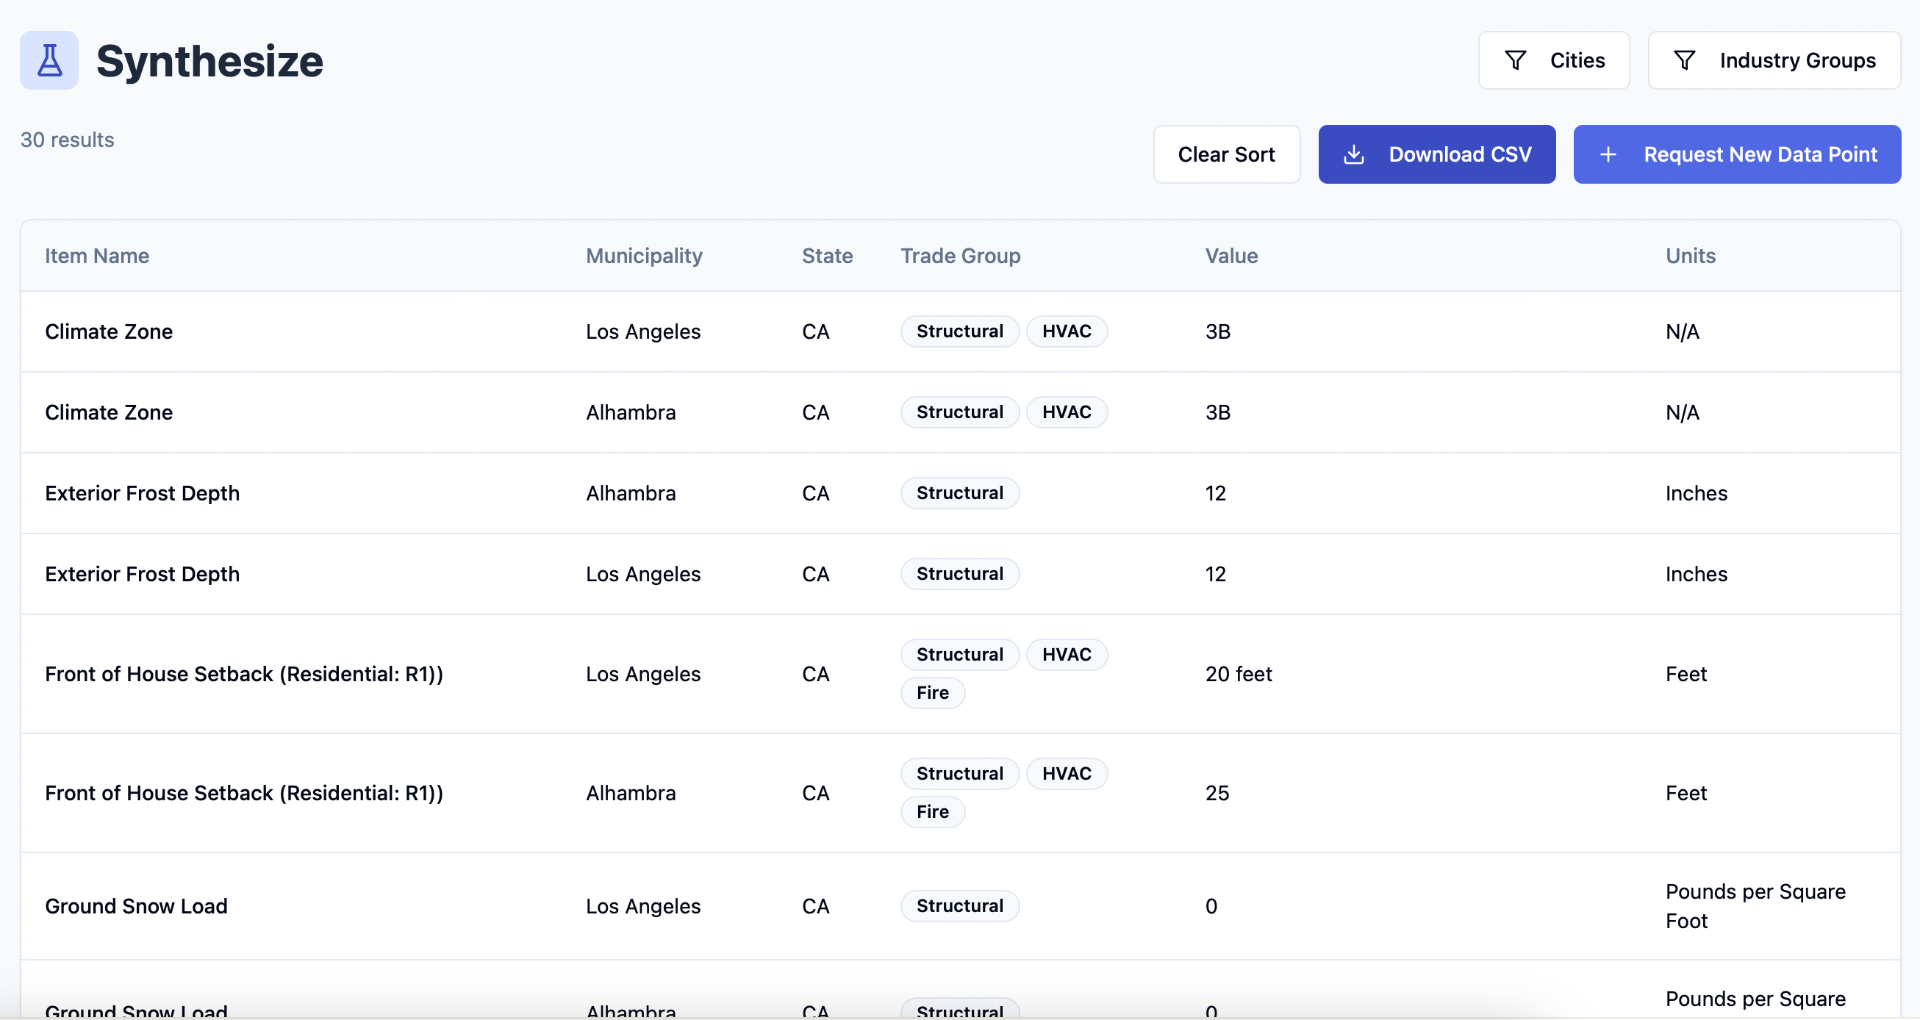This screenshot has width=1920, height=1020.
Task: Click Fire tag in Setback Los Angeles row
Action: [933, 693]
